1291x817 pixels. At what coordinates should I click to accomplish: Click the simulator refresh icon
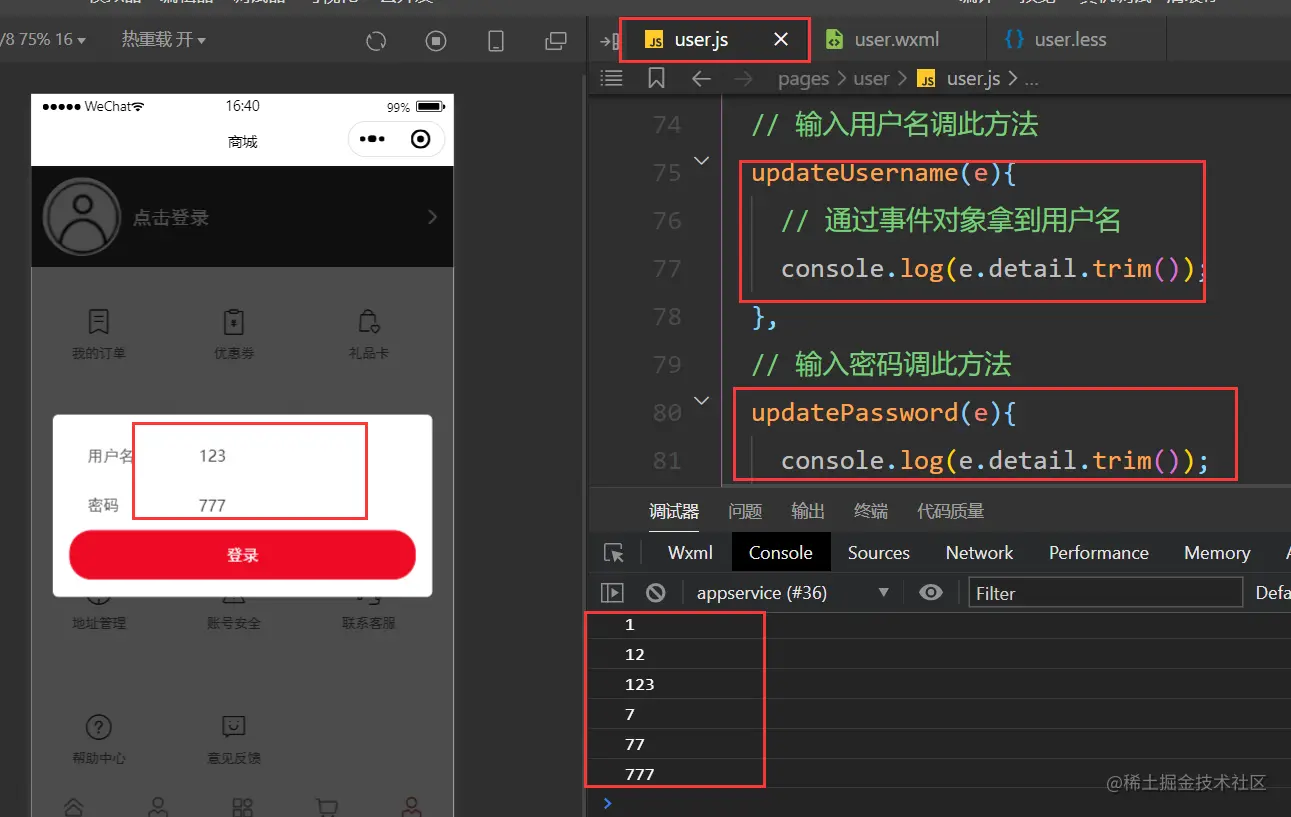376,41
